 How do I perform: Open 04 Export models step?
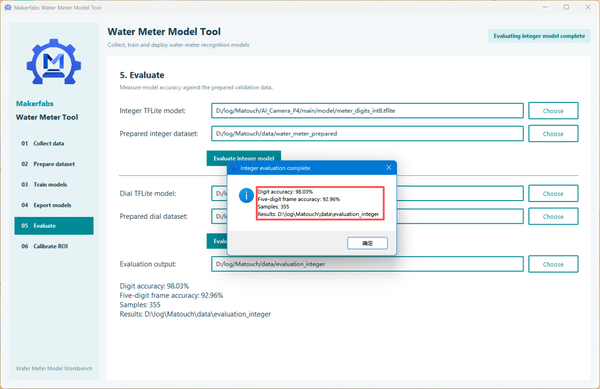tap(54, 205)
